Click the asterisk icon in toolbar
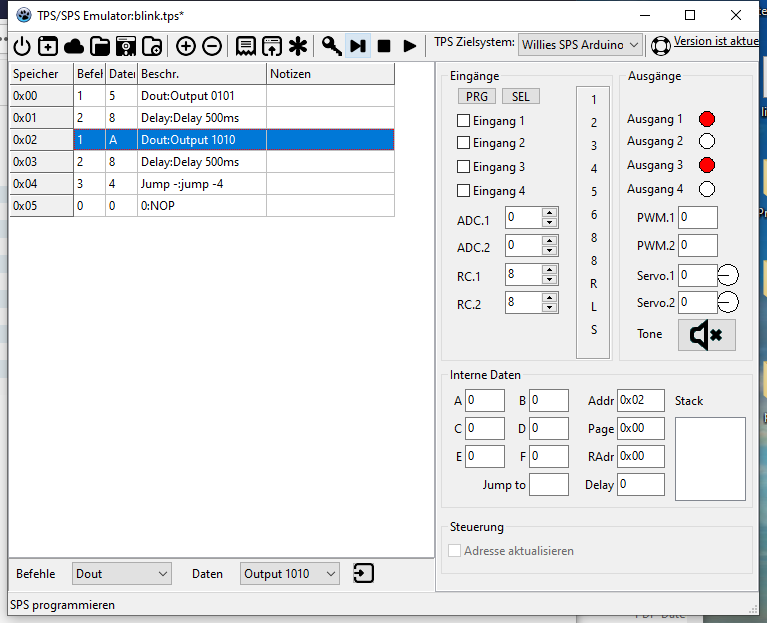This screenshot has width=767, height=623. pos(298,46)
